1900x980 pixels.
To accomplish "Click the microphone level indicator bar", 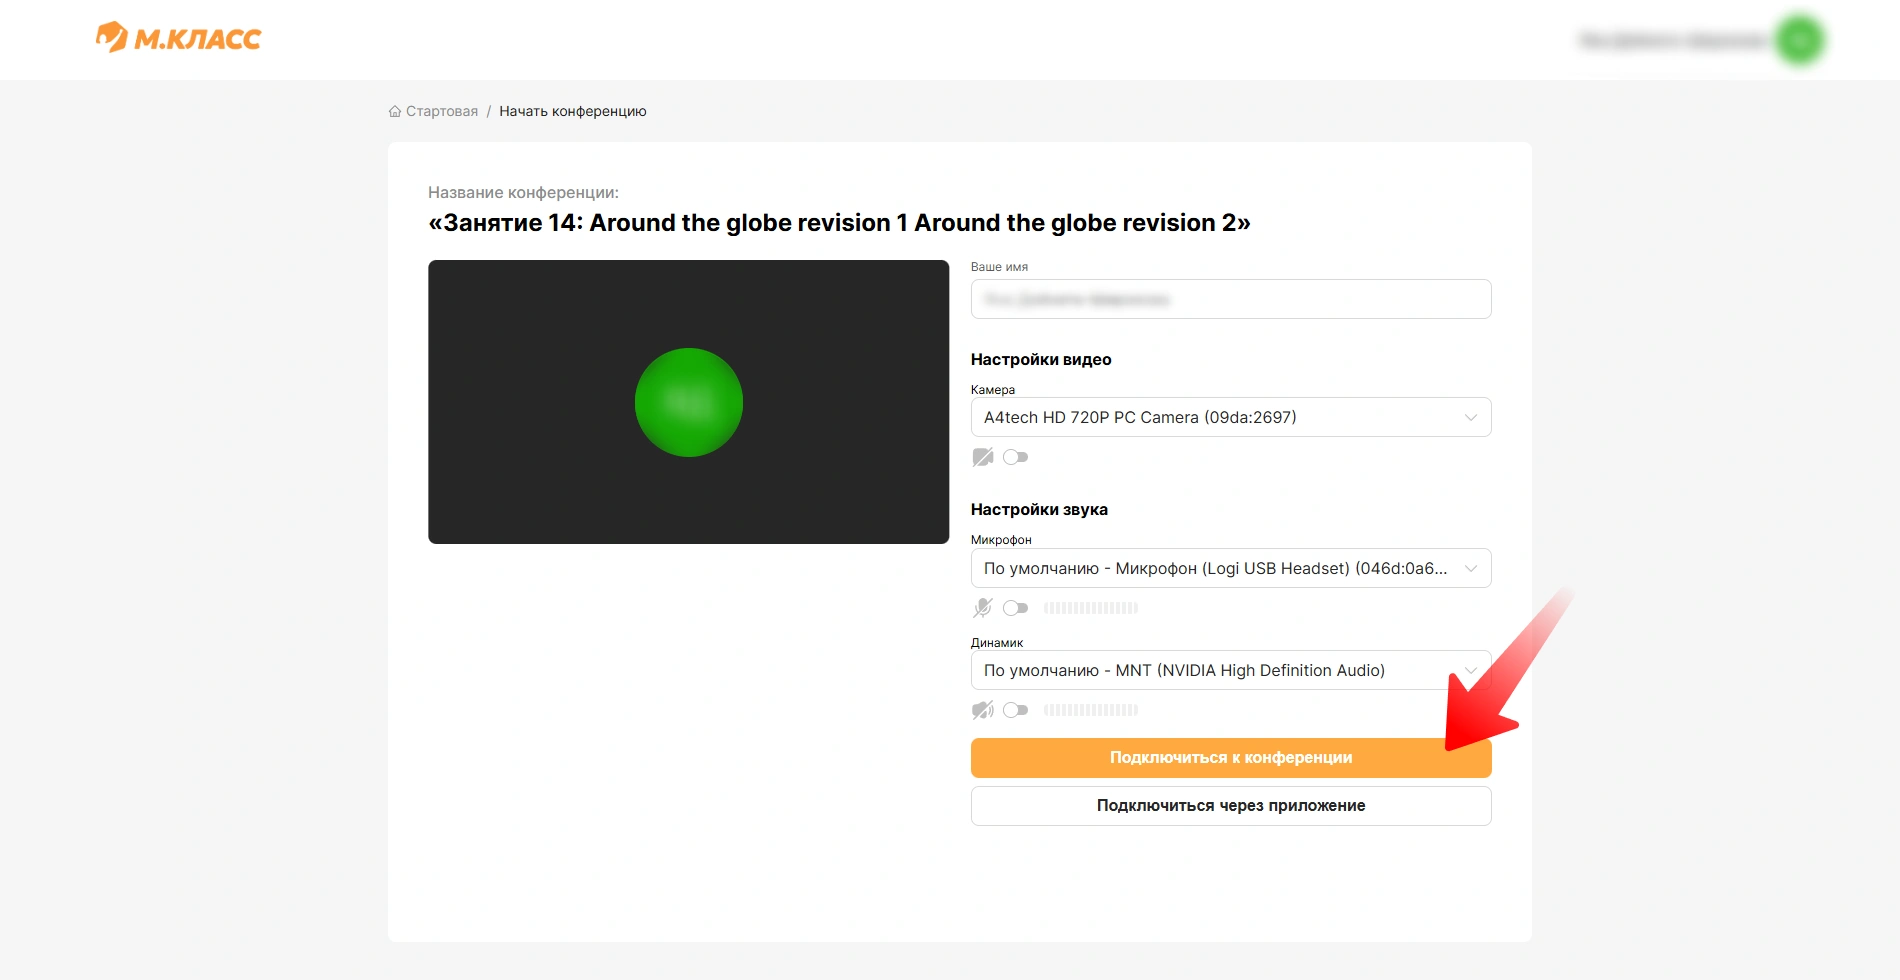I will (x=1090, y=608).
